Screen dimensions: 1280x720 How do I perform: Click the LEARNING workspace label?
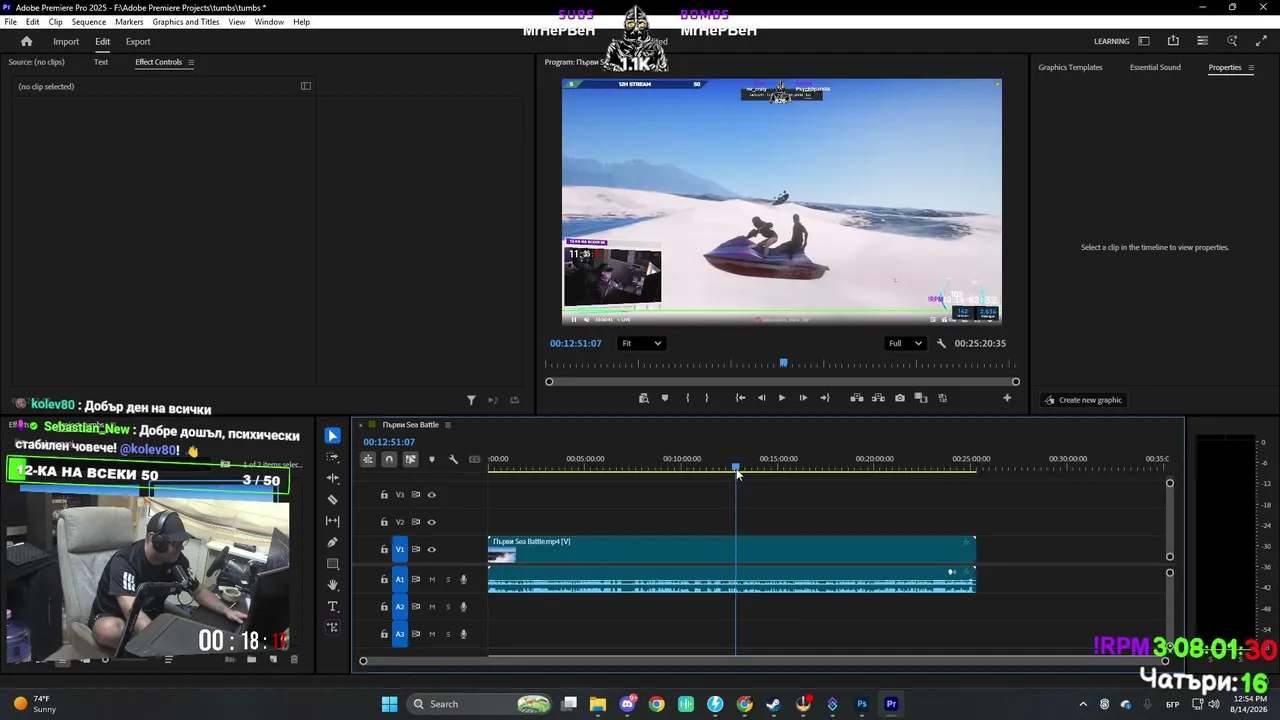1111,42
